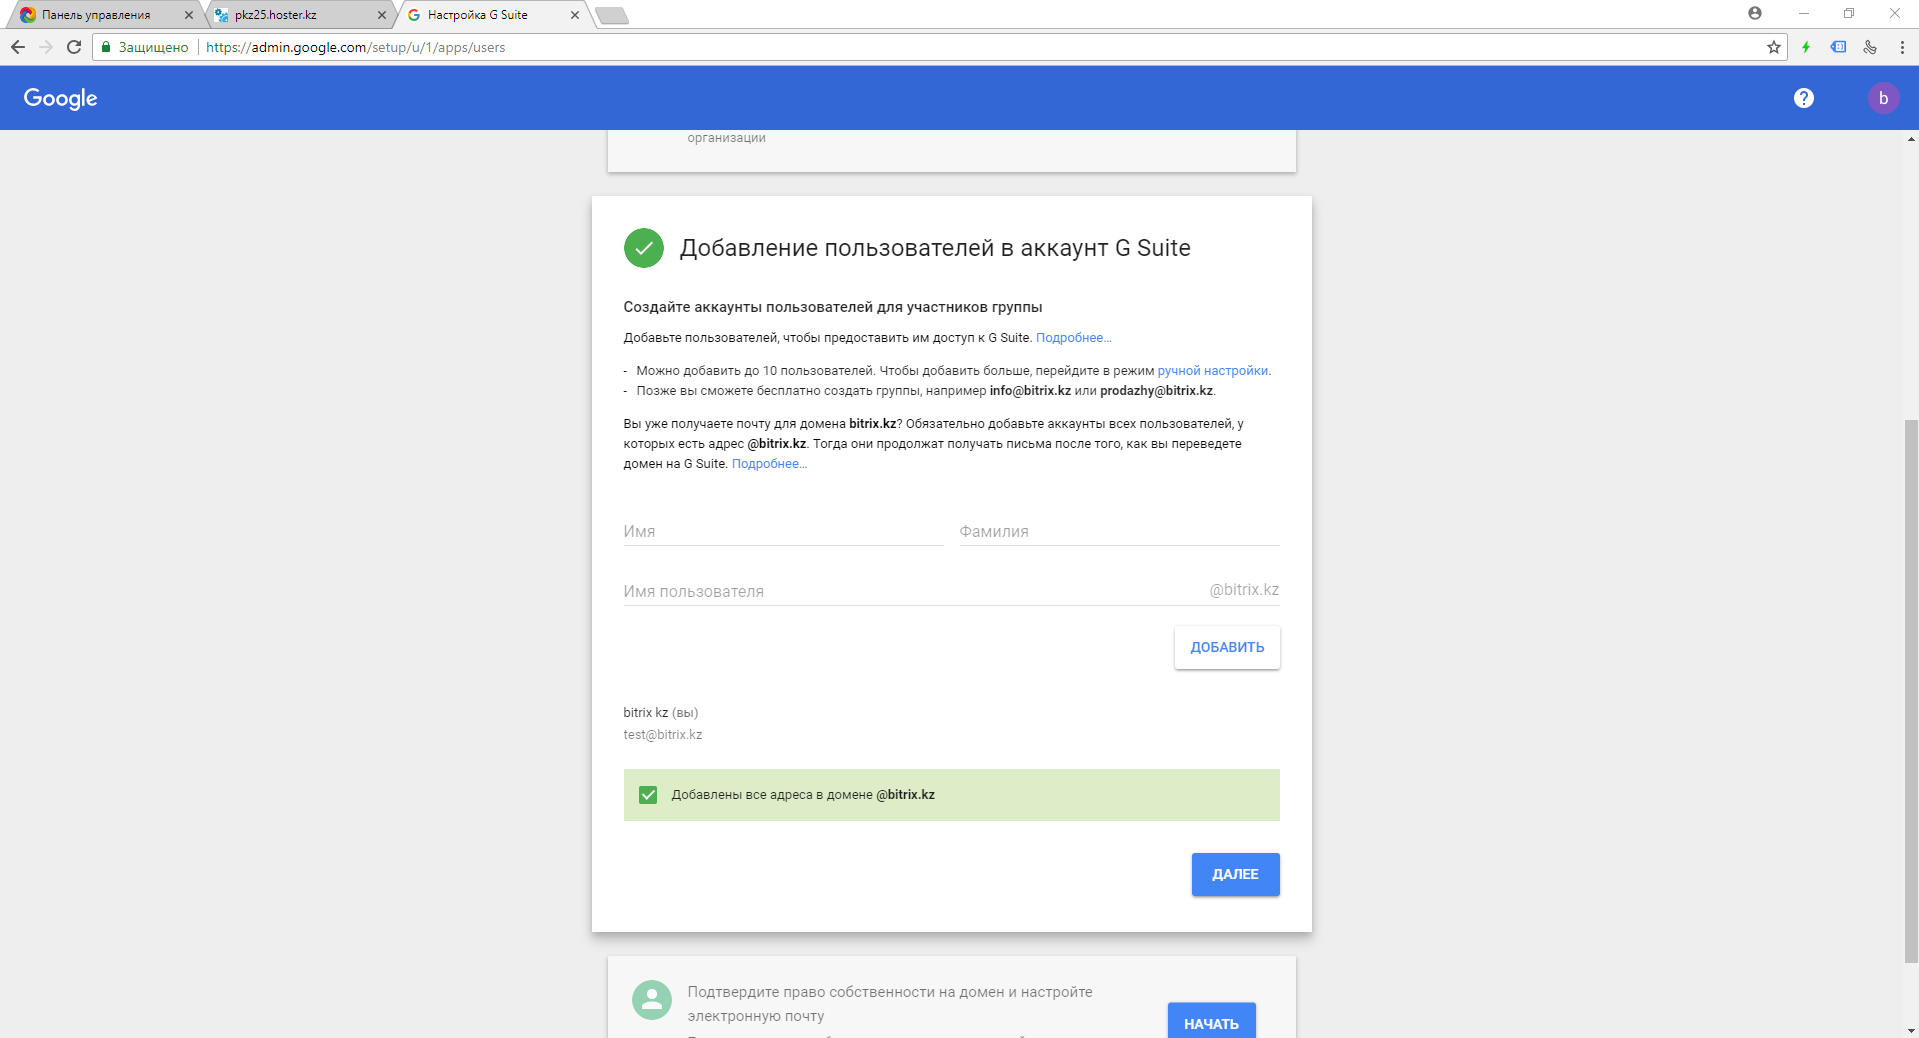1919x1038 pixels.
Task: Focus the 'Имя' input field
Action: (x=783, y=532)
